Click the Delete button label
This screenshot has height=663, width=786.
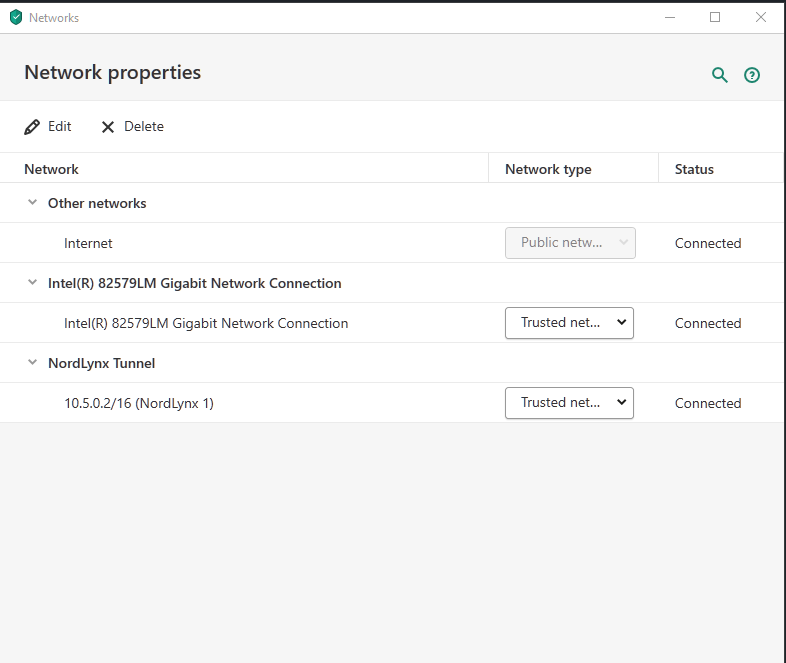pyautogui.click(x=144, y=127)
